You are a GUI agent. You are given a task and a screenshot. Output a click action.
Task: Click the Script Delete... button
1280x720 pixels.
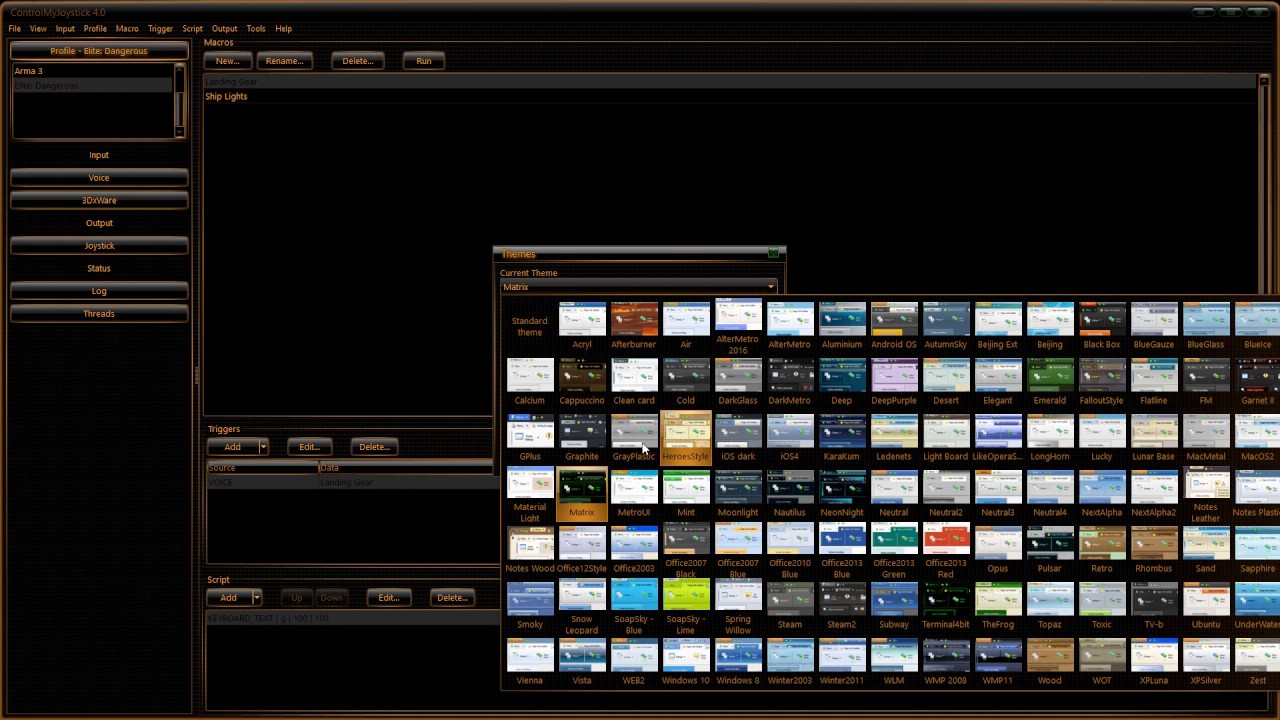453,598
